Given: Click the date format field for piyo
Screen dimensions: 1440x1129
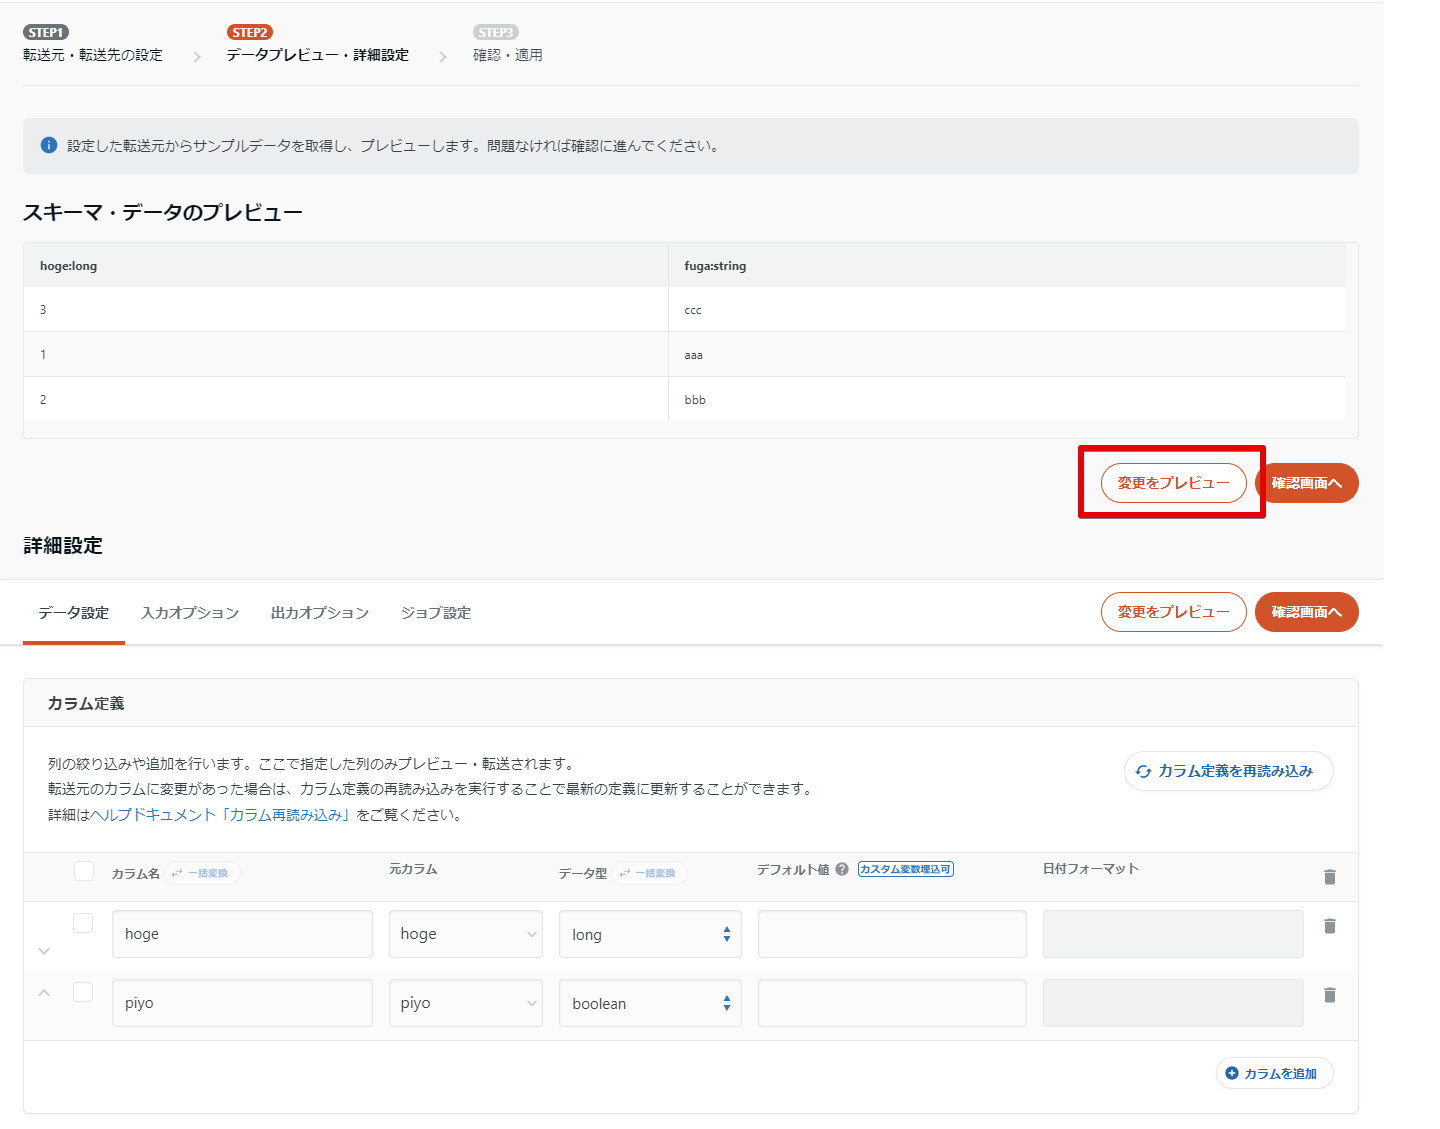Looking at the screenshot, I should pos(1173,1003).
